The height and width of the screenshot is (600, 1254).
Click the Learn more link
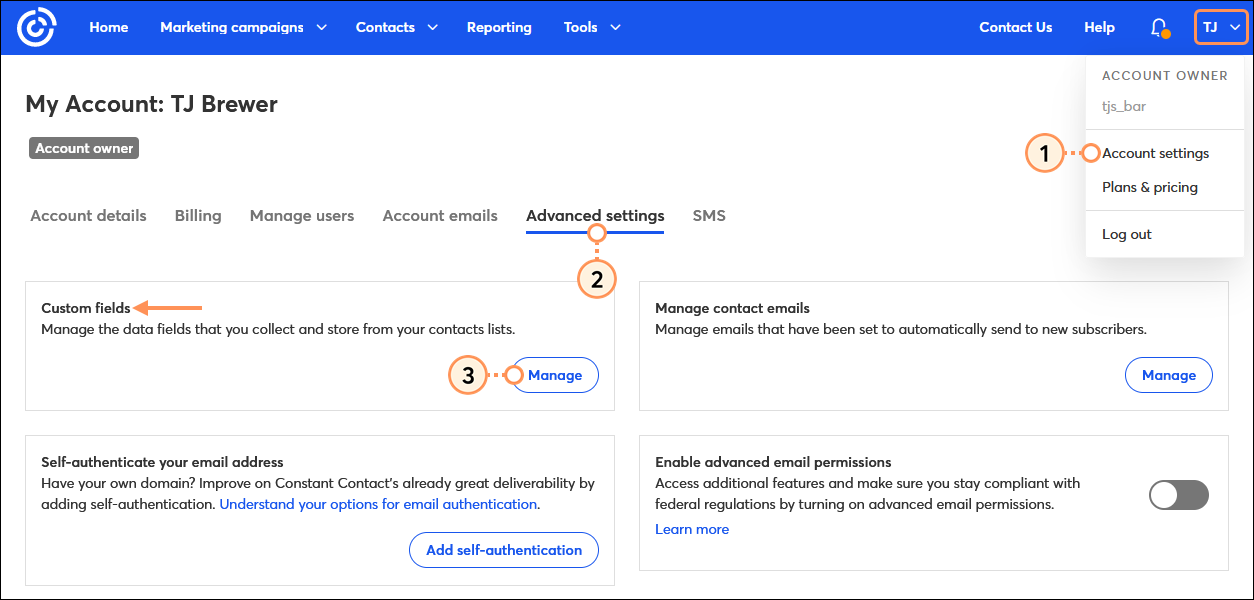pos(692,529)
